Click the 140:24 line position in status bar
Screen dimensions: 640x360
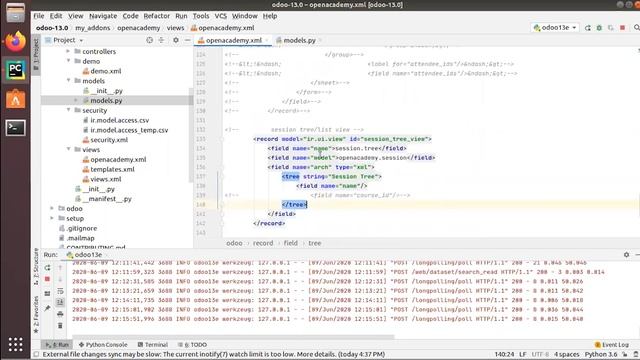point(504,354)
